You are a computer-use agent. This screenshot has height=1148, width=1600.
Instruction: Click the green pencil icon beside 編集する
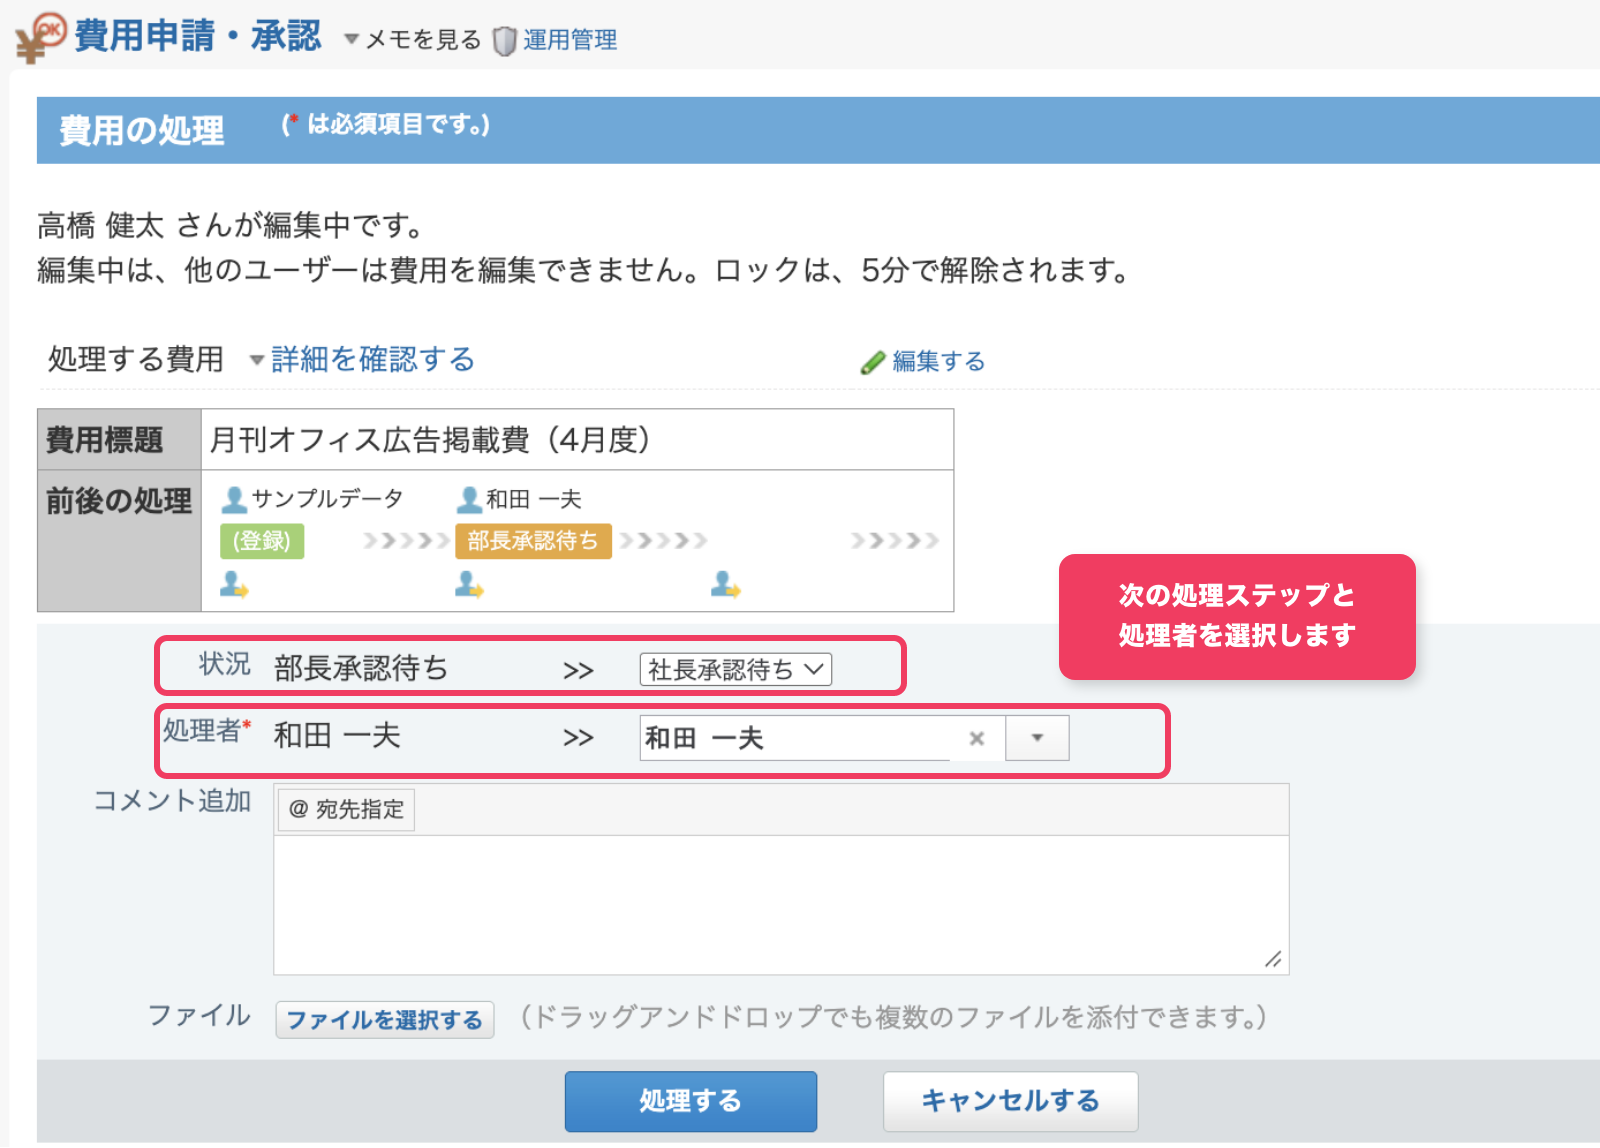873,362
